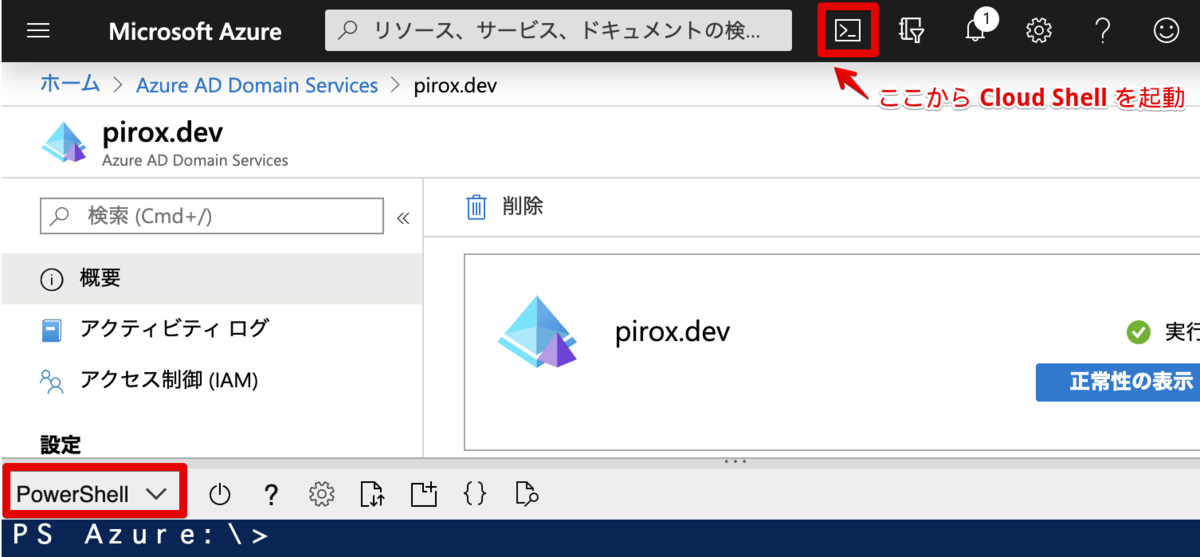Click the Cloud Shell pane resize handle dots
The image size is (1200, 557).
(x=736, y=461)
